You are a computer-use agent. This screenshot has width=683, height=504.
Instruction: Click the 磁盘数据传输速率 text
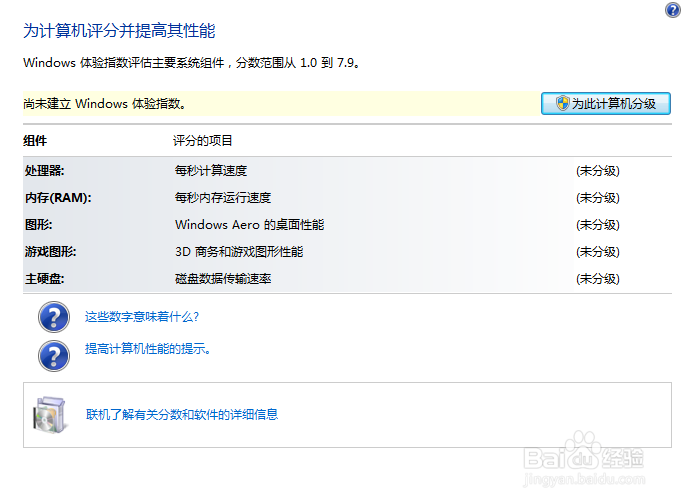223,279
